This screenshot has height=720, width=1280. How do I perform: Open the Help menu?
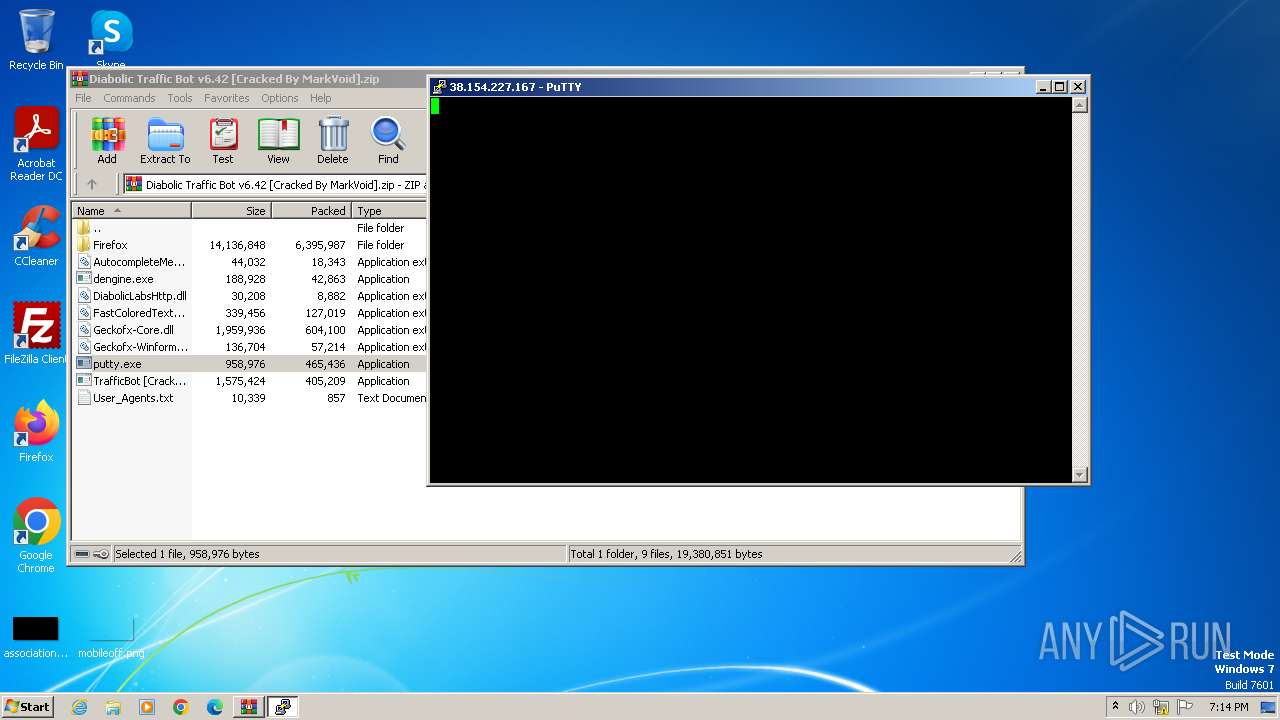(x=320, y=98)
